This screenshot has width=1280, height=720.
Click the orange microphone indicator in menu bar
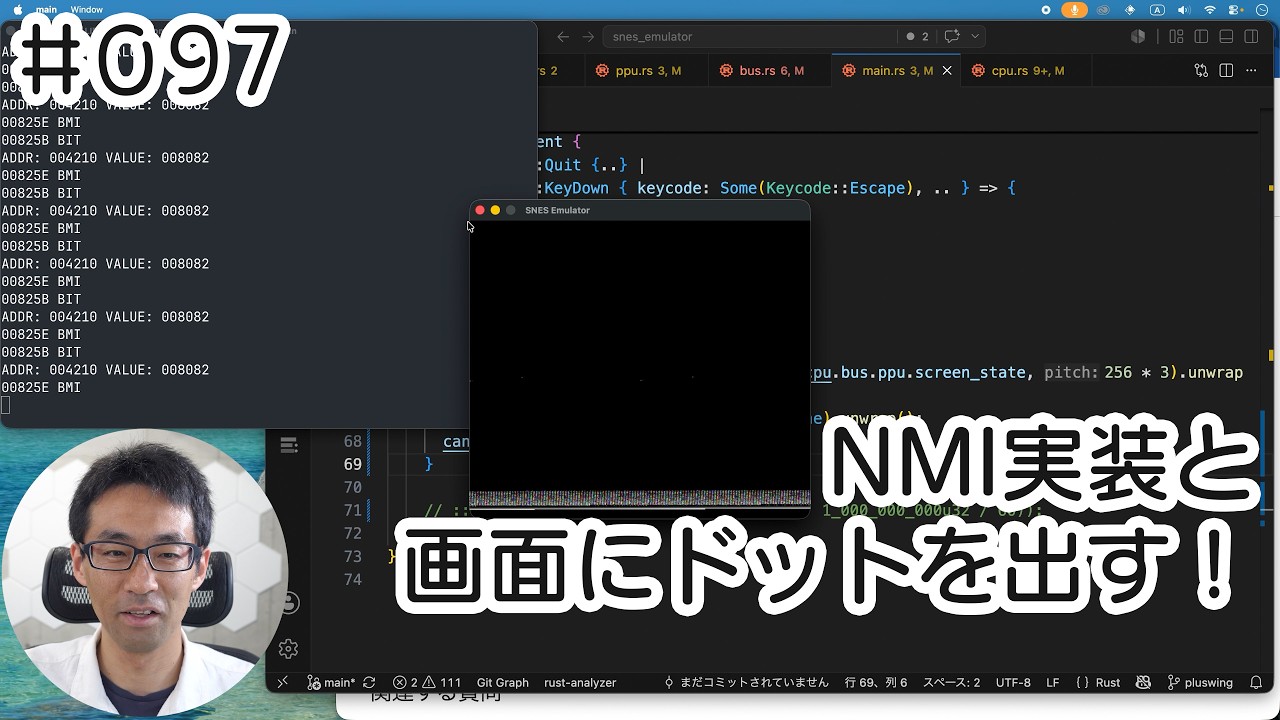1076,9
